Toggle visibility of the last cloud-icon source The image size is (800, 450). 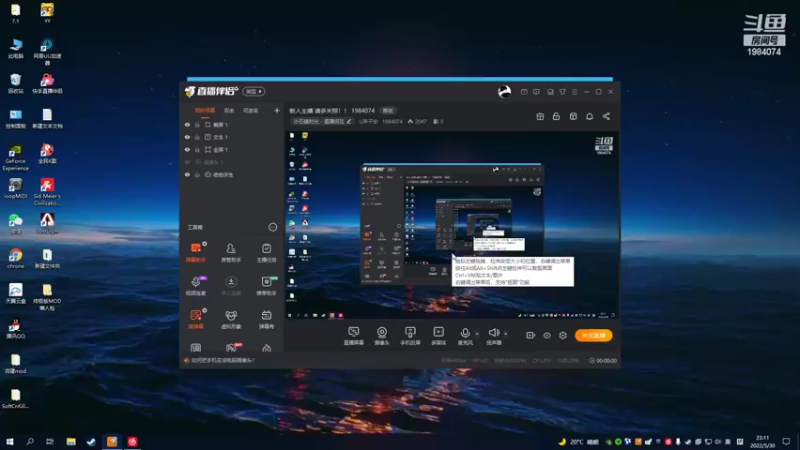tap(187, 174)
